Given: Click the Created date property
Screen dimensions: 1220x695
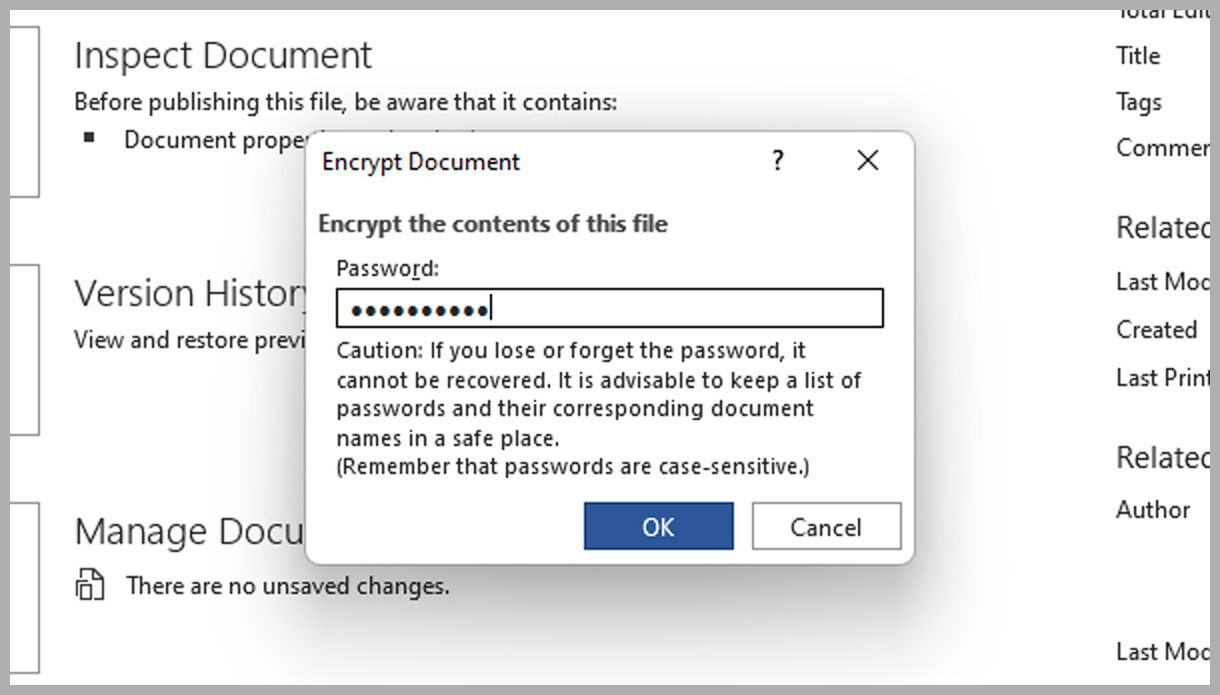Looking at the screenshot, I should [x=1155, y=330].
